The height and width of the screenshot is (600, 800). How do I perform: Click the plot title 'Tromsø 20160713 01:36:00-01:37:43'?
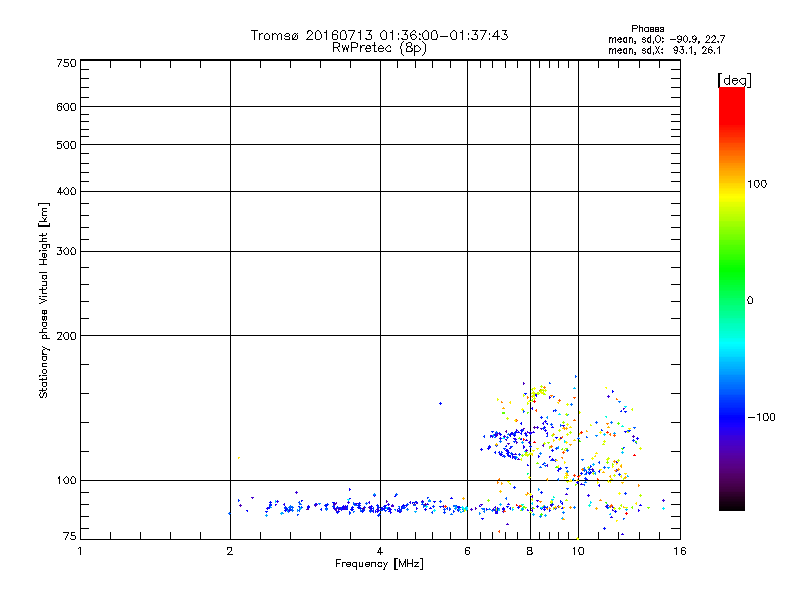coord(380,35)
